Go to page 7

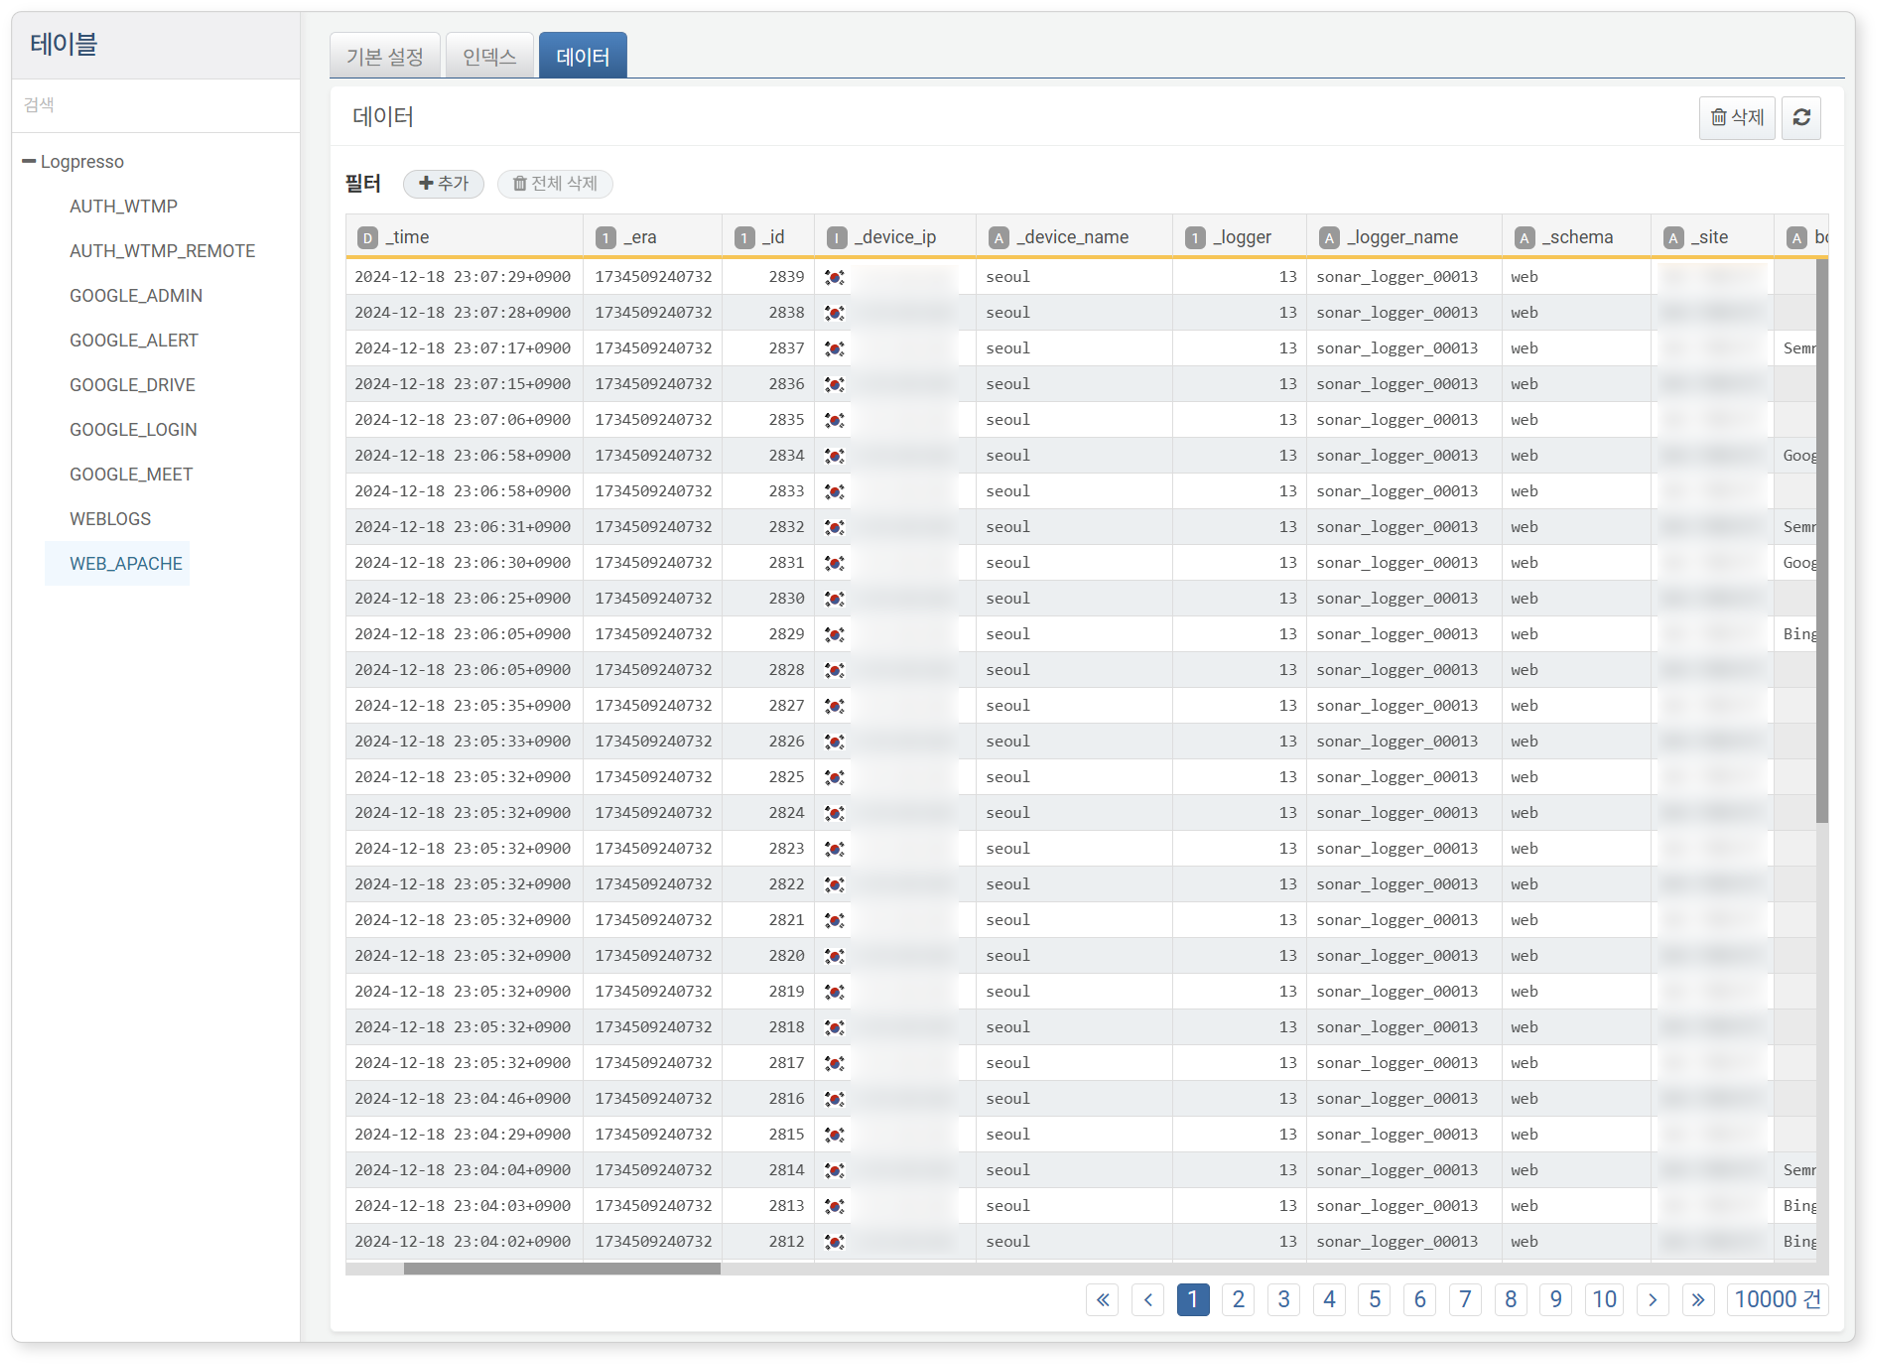click(x=1465, y=1300)
